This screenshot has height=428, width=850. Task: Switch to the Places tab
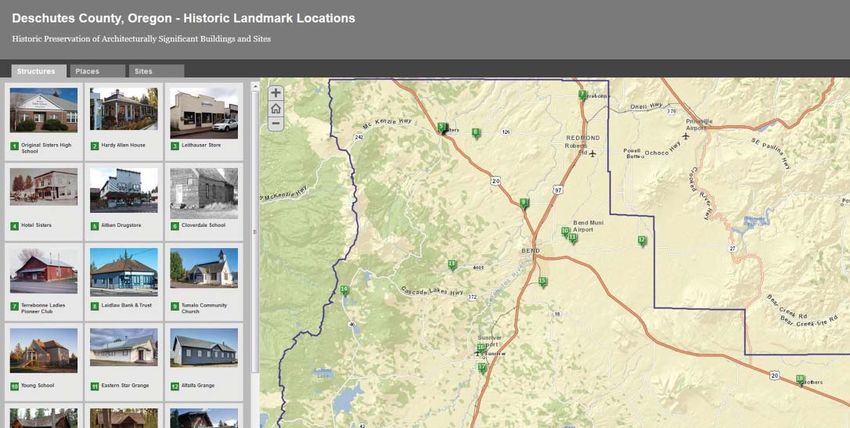[98, 71]
